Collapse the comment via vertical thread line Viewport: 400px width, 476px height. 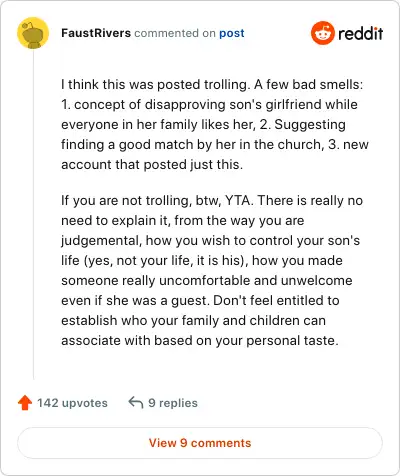point(33,215)
